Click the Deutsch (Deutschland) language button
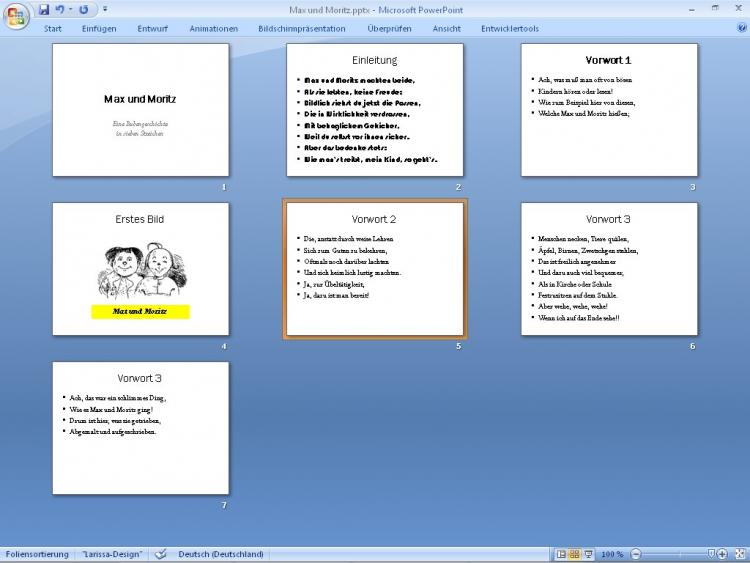Screen dimensions: 750x563 (221, 554)
